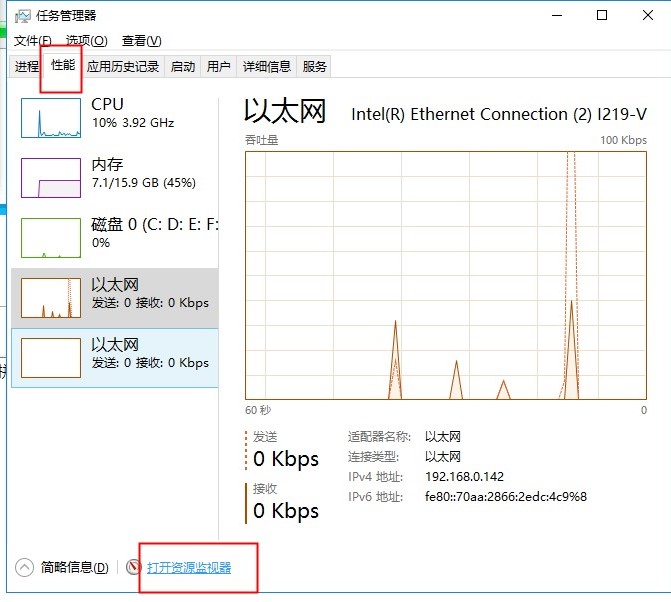This screenshot has height=602, width=671.
Task: Open the 文件(F) menu
Action: 32,41
